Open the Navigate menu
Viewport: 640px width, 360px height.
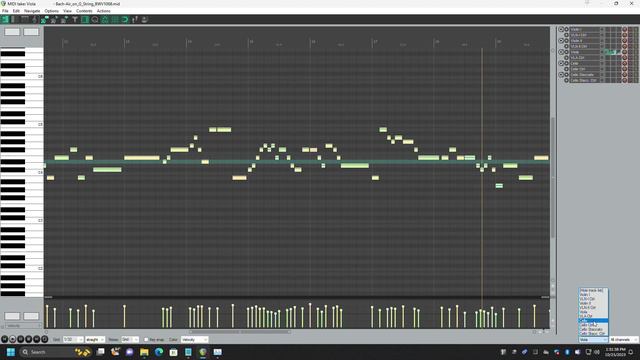click(x=32, y=11)
